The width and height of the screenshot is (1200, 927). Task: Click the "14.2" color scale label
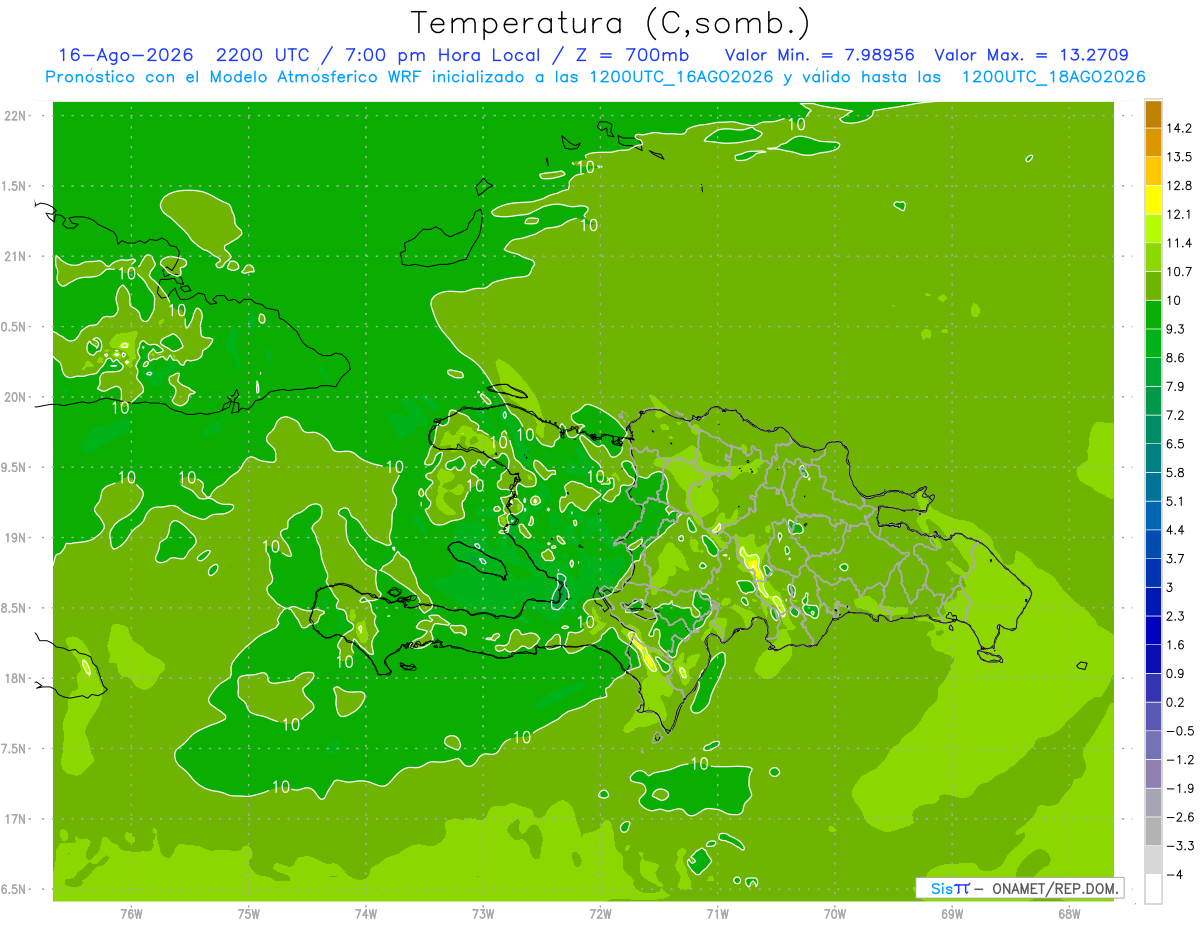tap(1181, 128)
